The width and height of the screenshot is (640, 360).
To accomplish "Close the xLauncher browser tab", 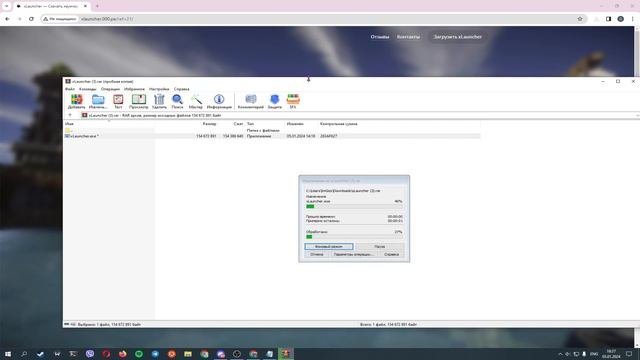I will tap(85, 6).
